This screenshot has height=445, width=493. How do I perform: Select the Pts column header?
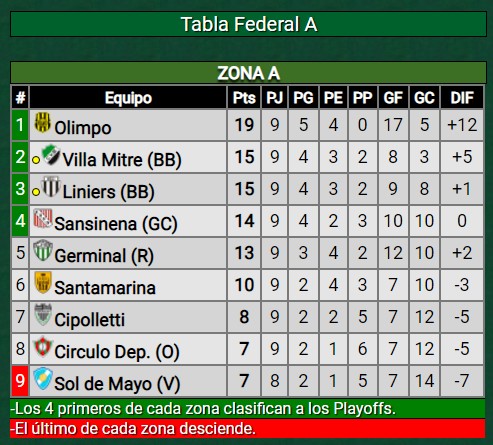tap(244, 98)
